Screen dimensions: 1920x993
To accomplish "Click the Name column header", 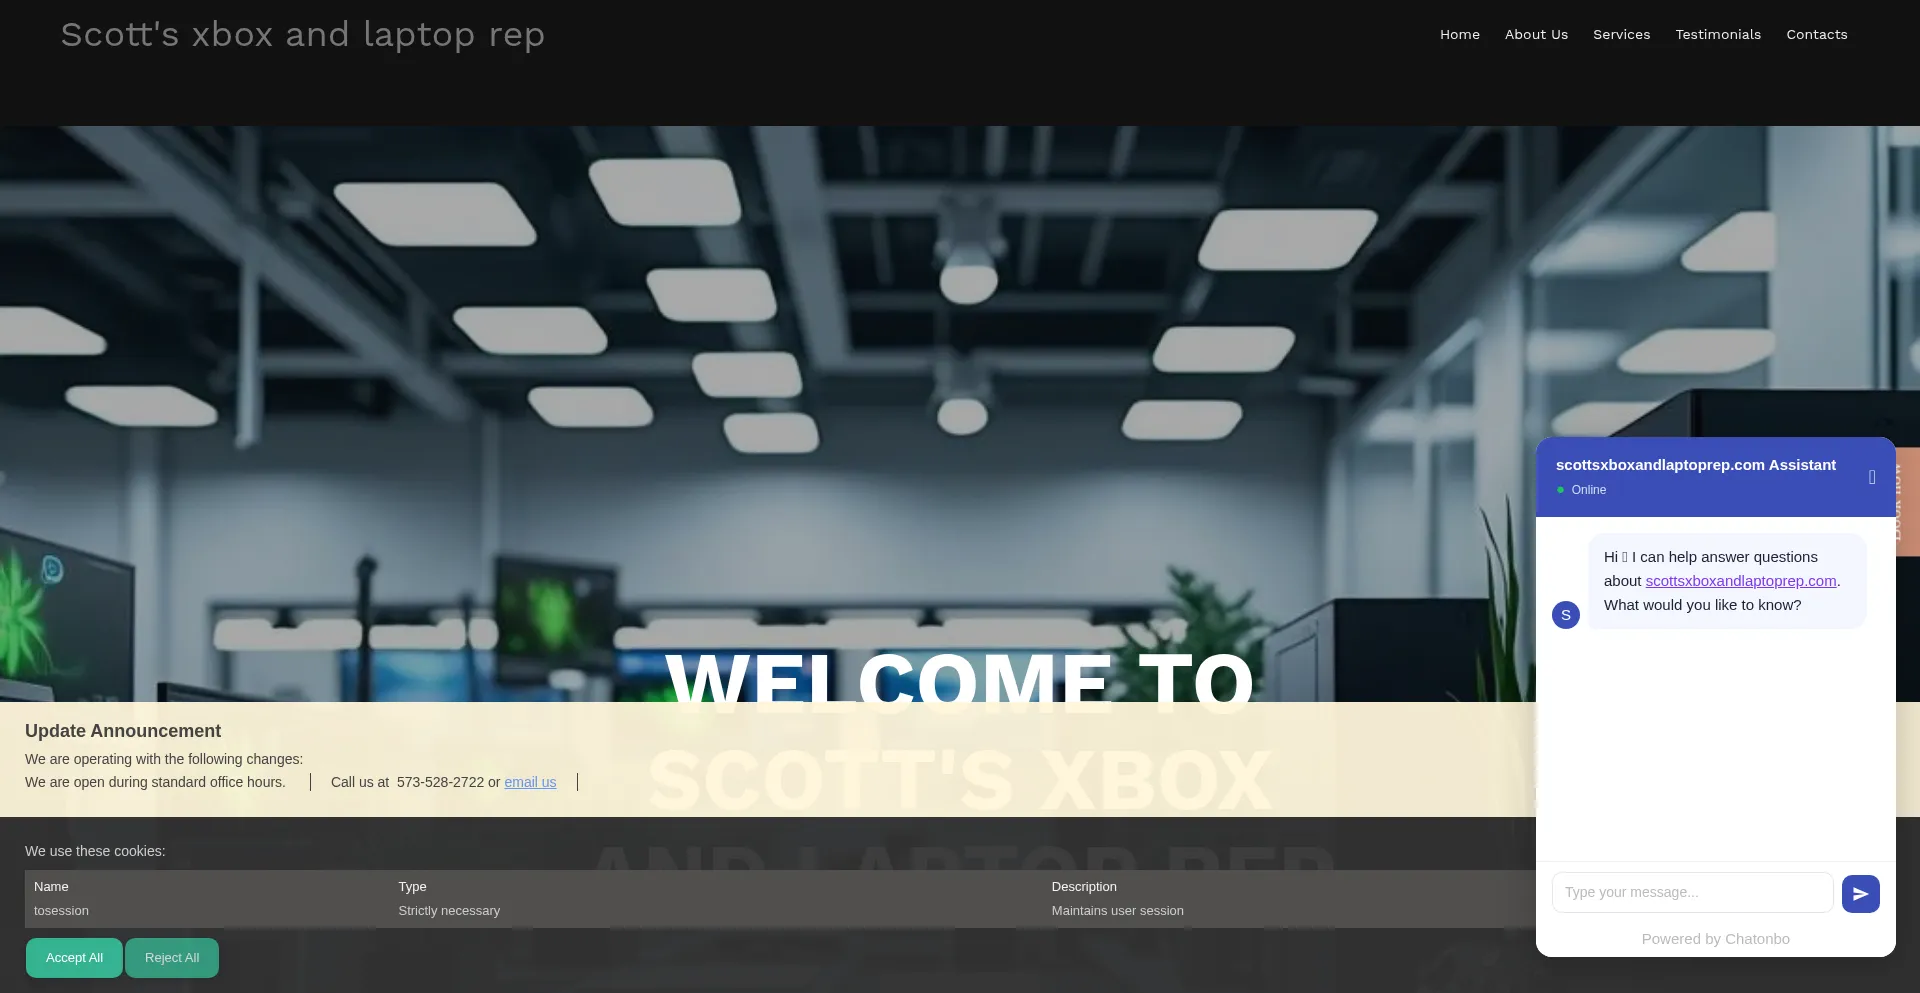I will [x=51, y=887].
